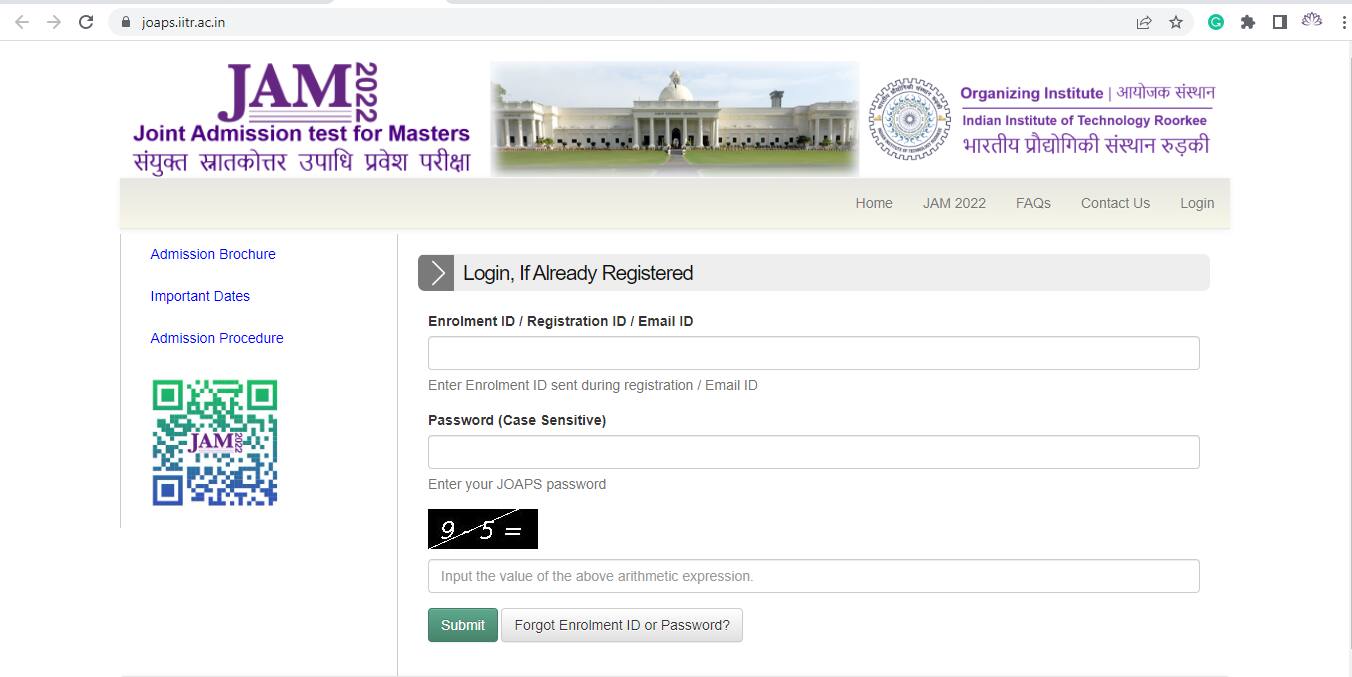Navigate to the Contact Us page
This screenshot has width=1352, height=677.
click(x=1115, y=203)
